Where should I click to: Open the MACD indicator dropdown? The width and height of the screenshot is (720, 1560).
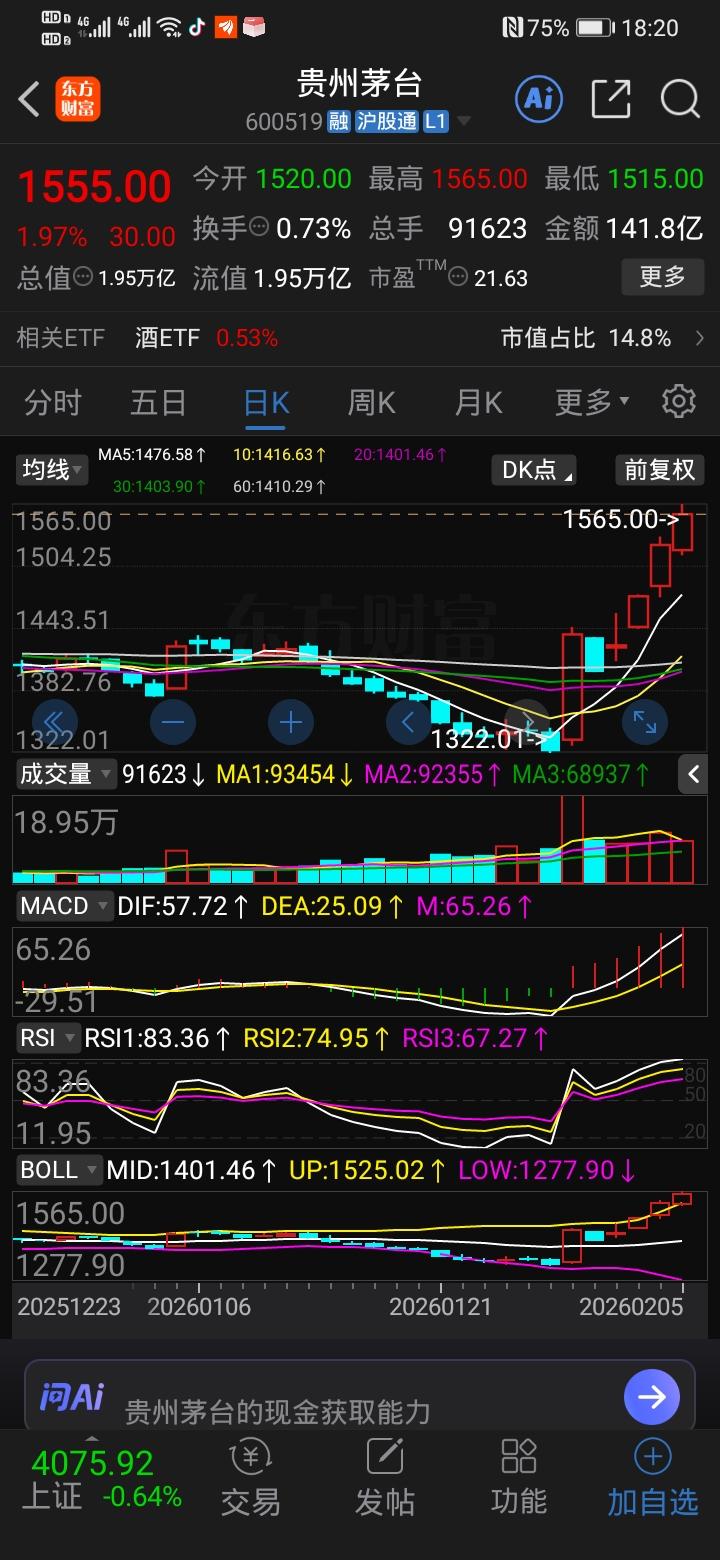[65, 906]
